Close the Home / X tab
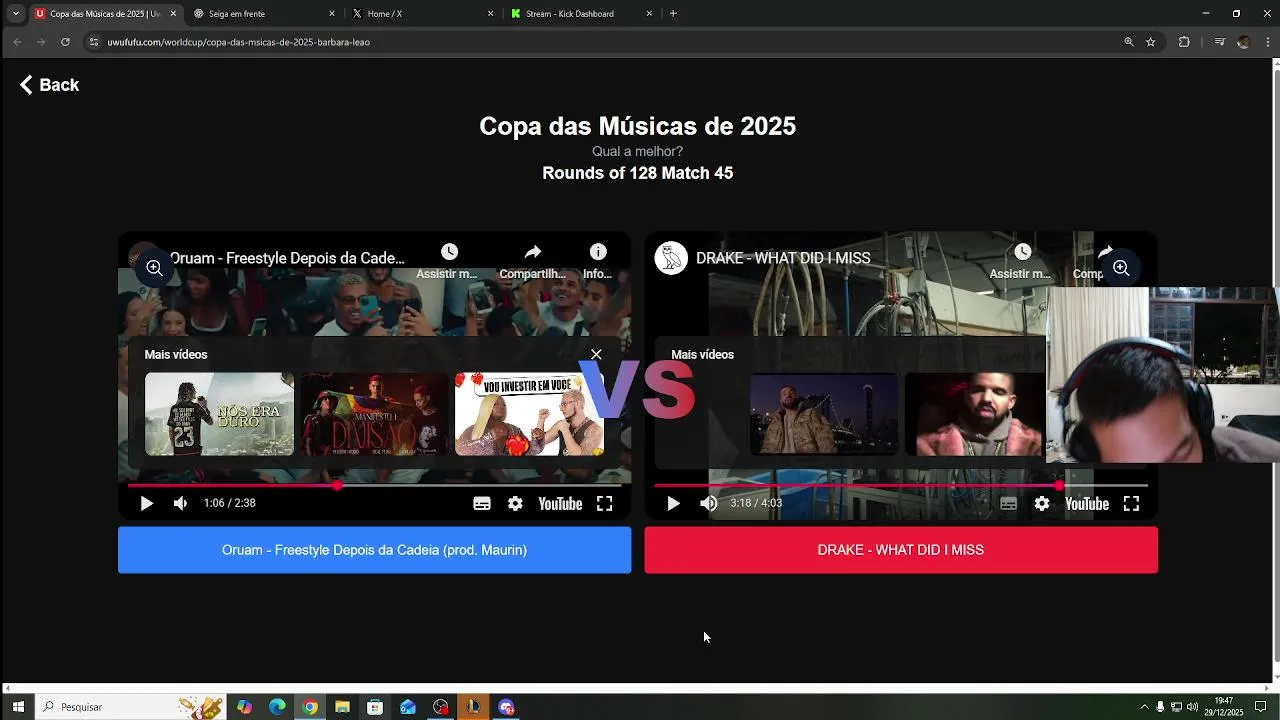1280x720 pixels. pyautogui.click(x=491, y=14)
